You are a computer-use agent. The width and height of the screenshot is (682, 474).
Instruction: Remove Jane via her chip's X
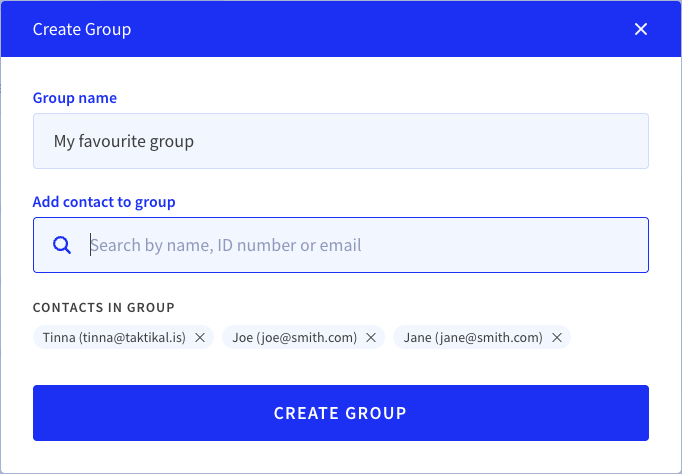click(x=557, y=337)
